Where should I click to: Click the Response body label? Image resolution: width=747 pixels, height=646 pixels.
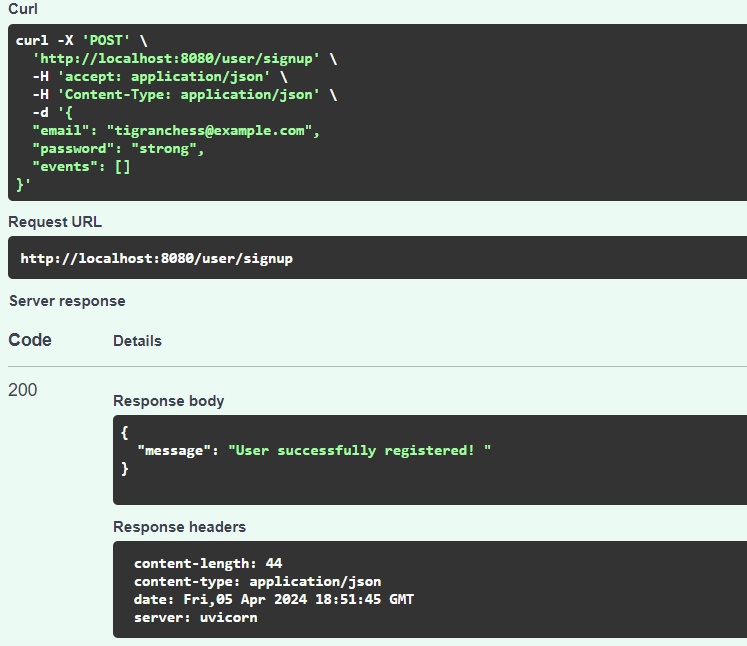click(x=168, y=401)
